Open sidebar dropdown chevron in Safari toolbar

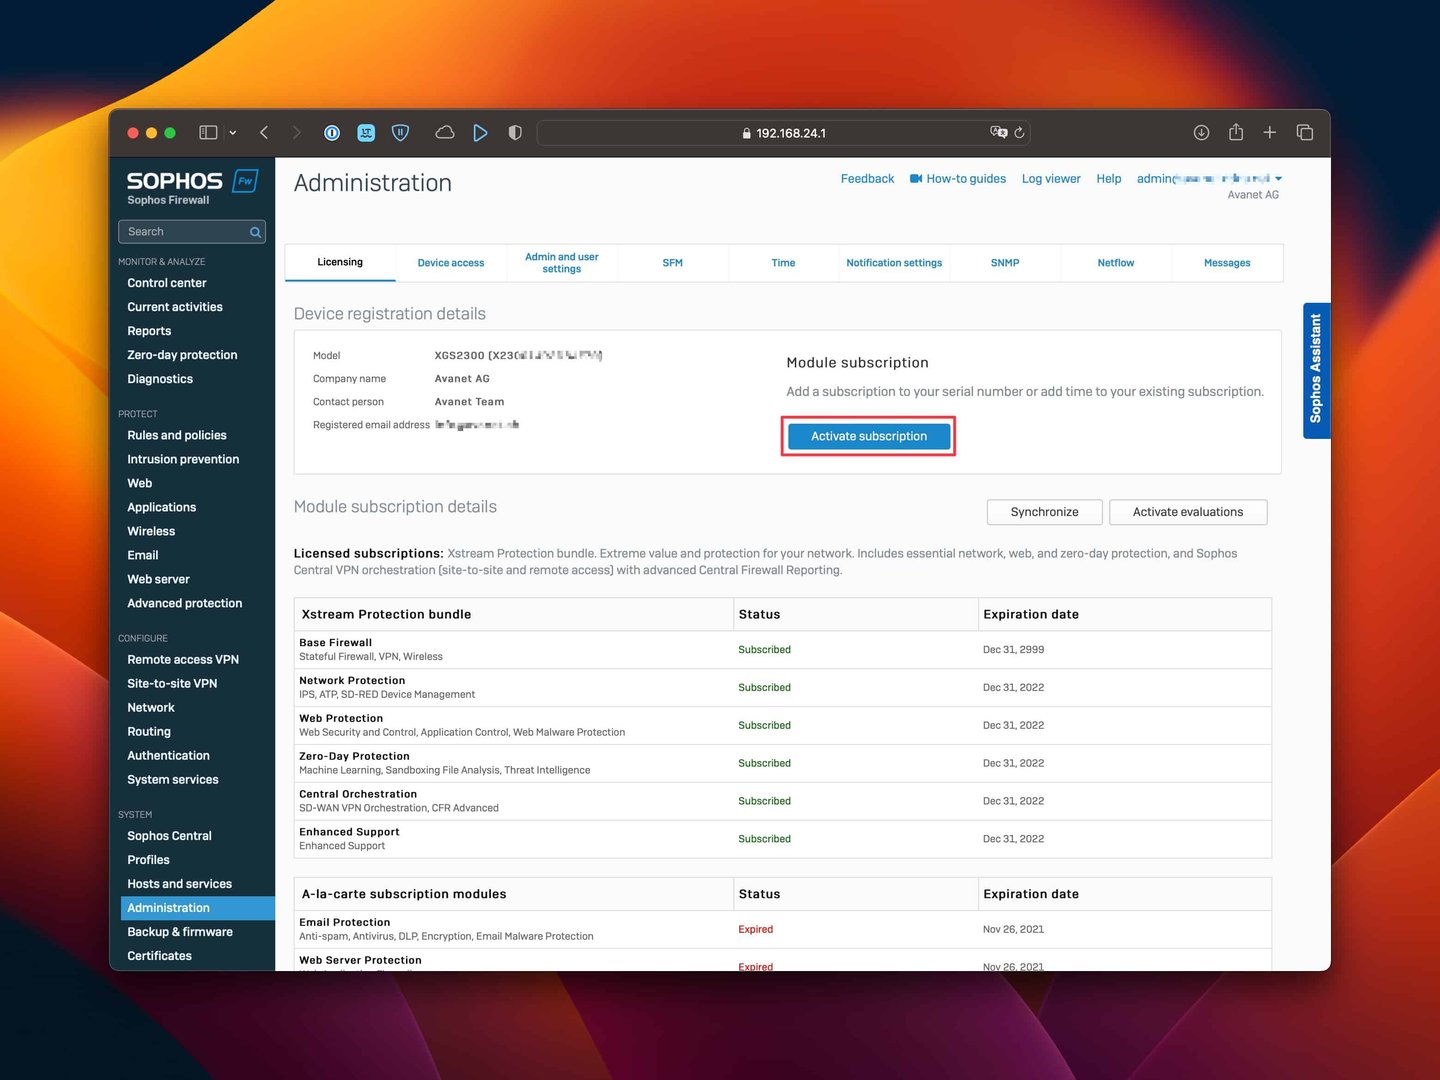233,133
